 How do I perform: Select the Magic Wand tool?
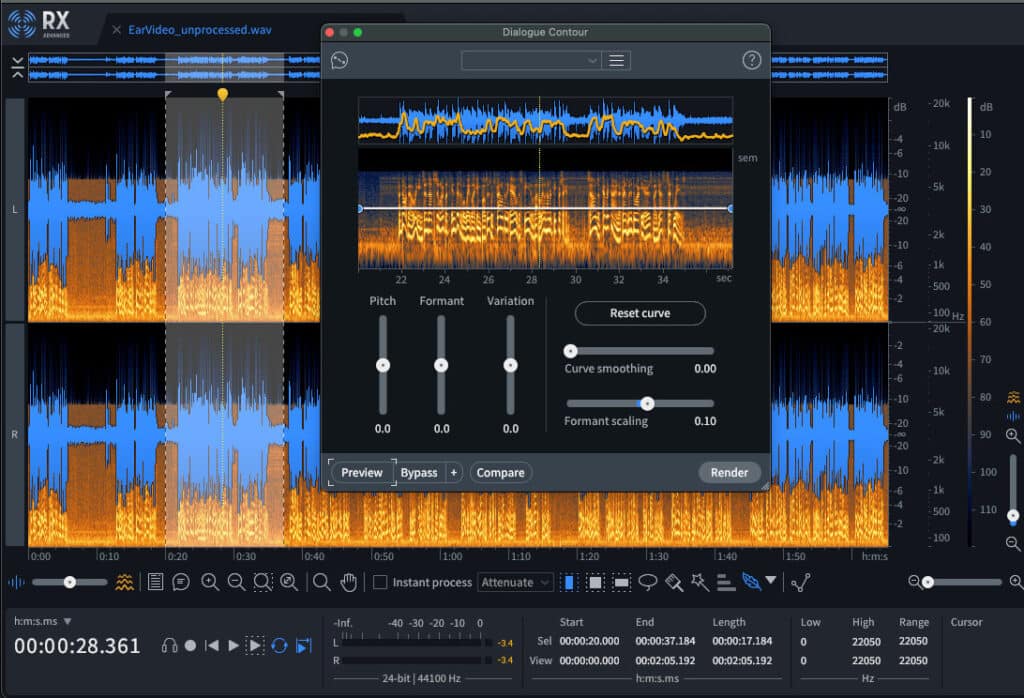pyautogui.click(x=699, y=582)
